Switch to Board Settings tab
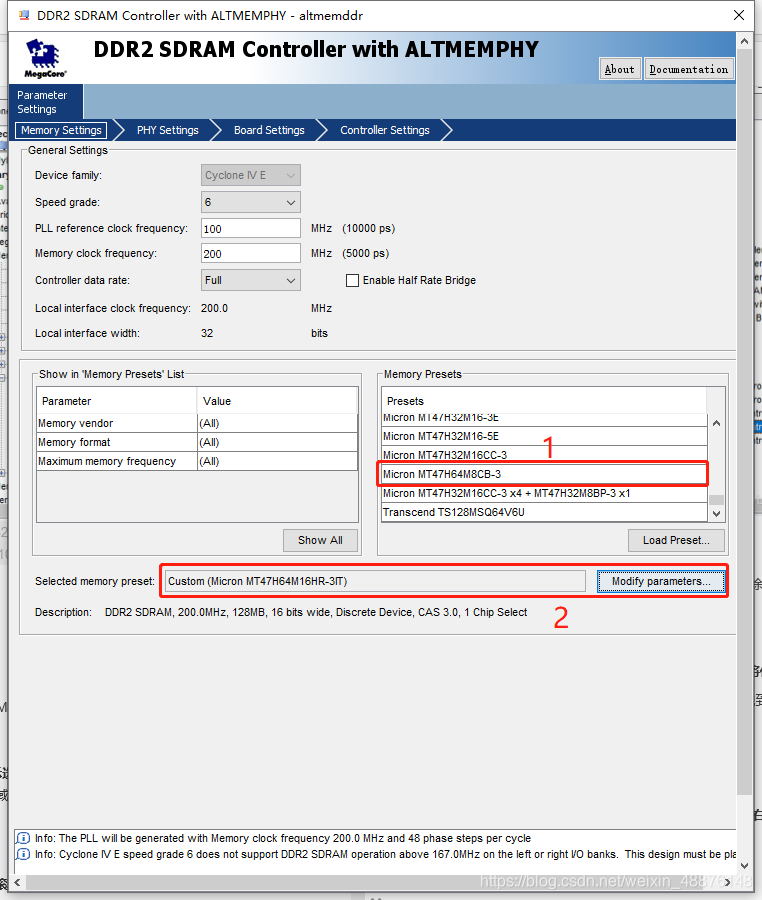This screenshot has width=762, height=900. (269, 130)
